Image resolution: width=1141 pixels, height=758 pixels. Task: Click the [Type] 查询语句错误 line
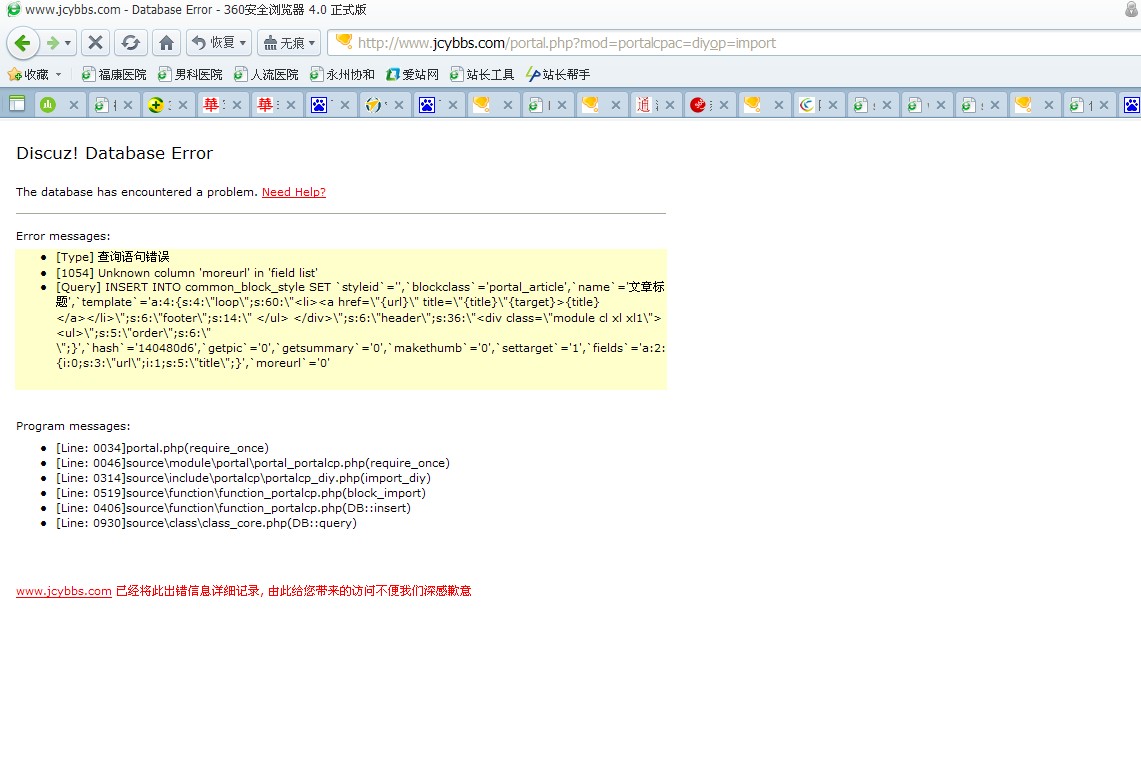pos(113,257)
